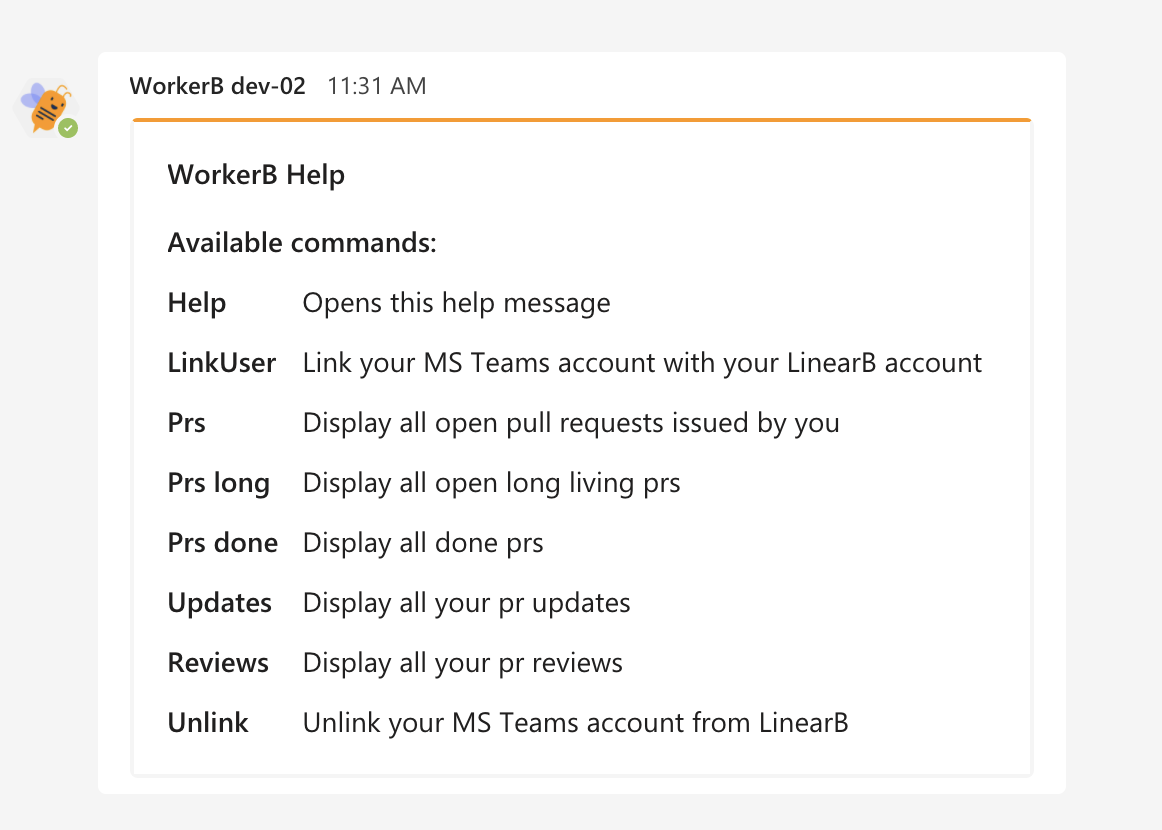This screenshot has width=1162, height=830.
Task: Click 'Display all open long living prs'
Action: tap(491, 483)
